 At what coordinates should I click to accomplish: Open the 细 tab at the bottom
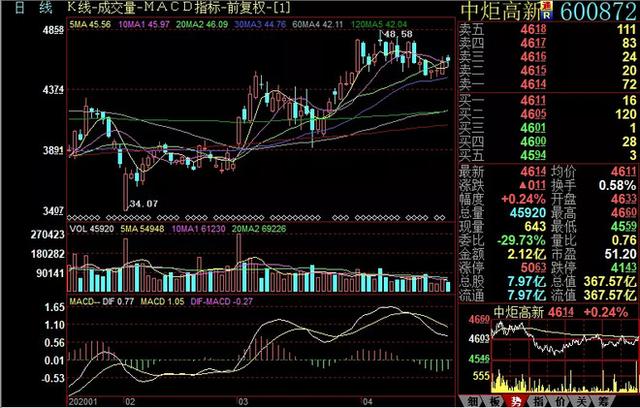coord(472,401)
